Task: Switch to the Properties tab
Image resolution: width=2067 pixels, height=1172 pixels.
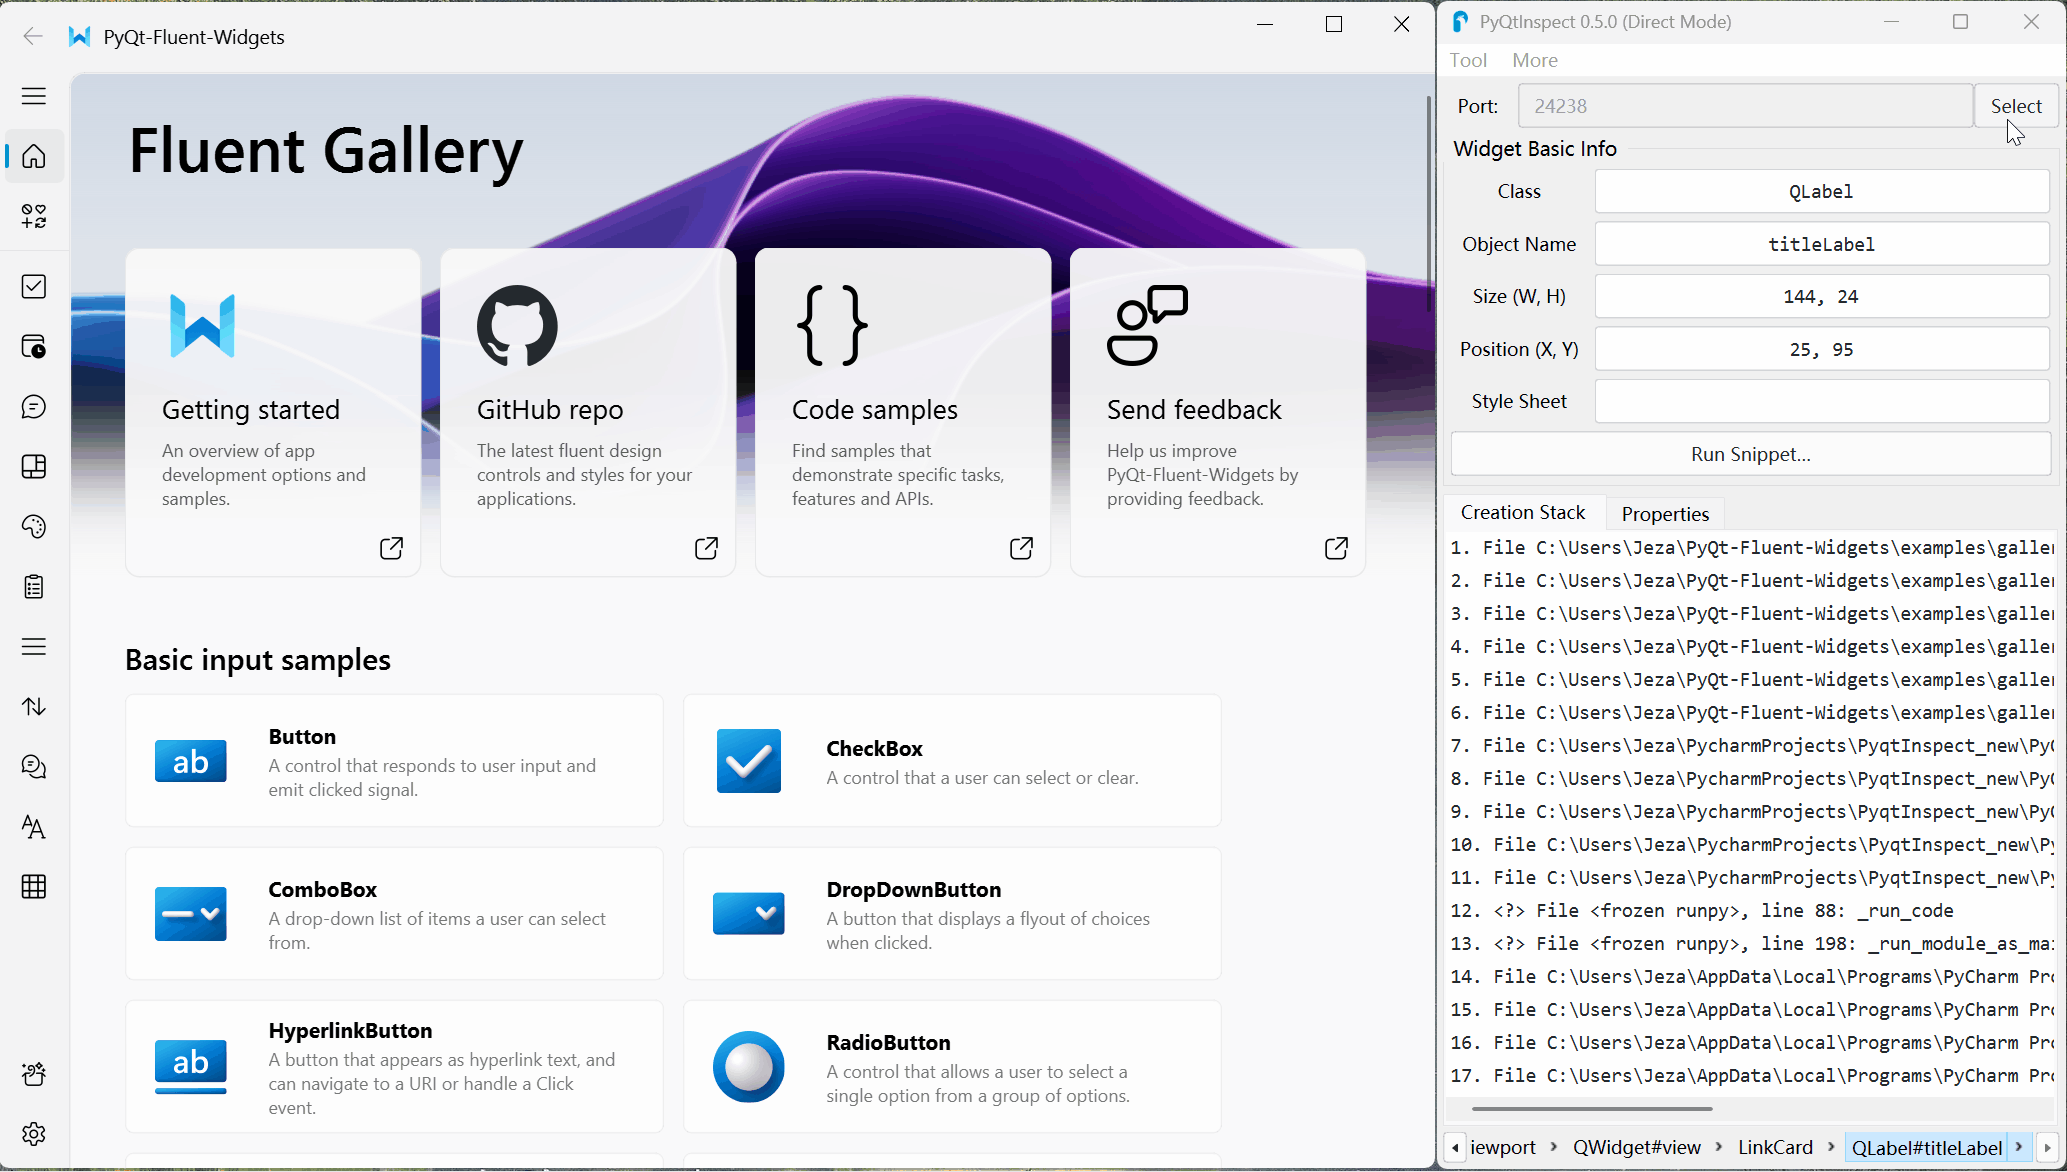Action: tap(1665, 514)
